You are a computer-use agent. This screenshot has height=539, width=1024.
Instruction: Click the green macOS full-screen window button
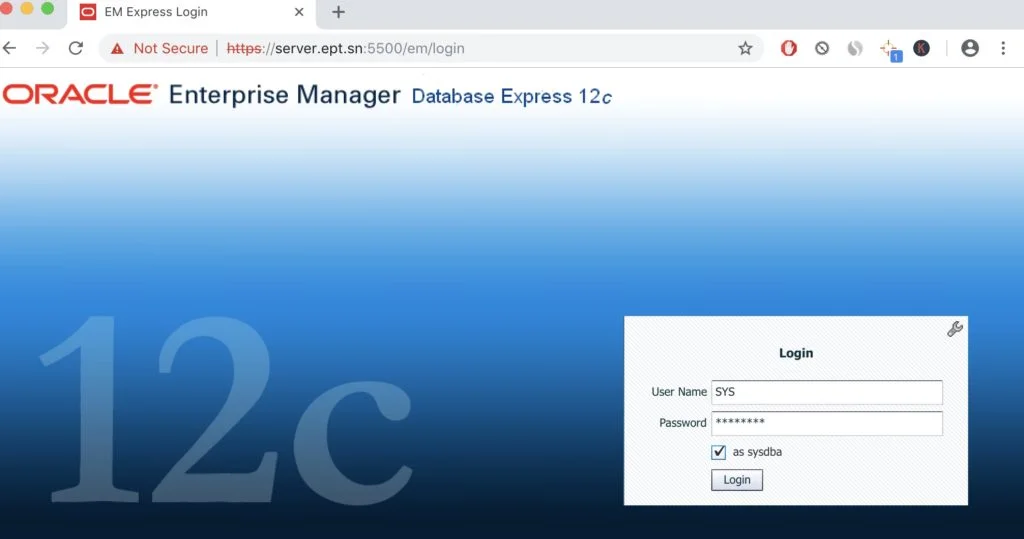(x=47, y=8)
